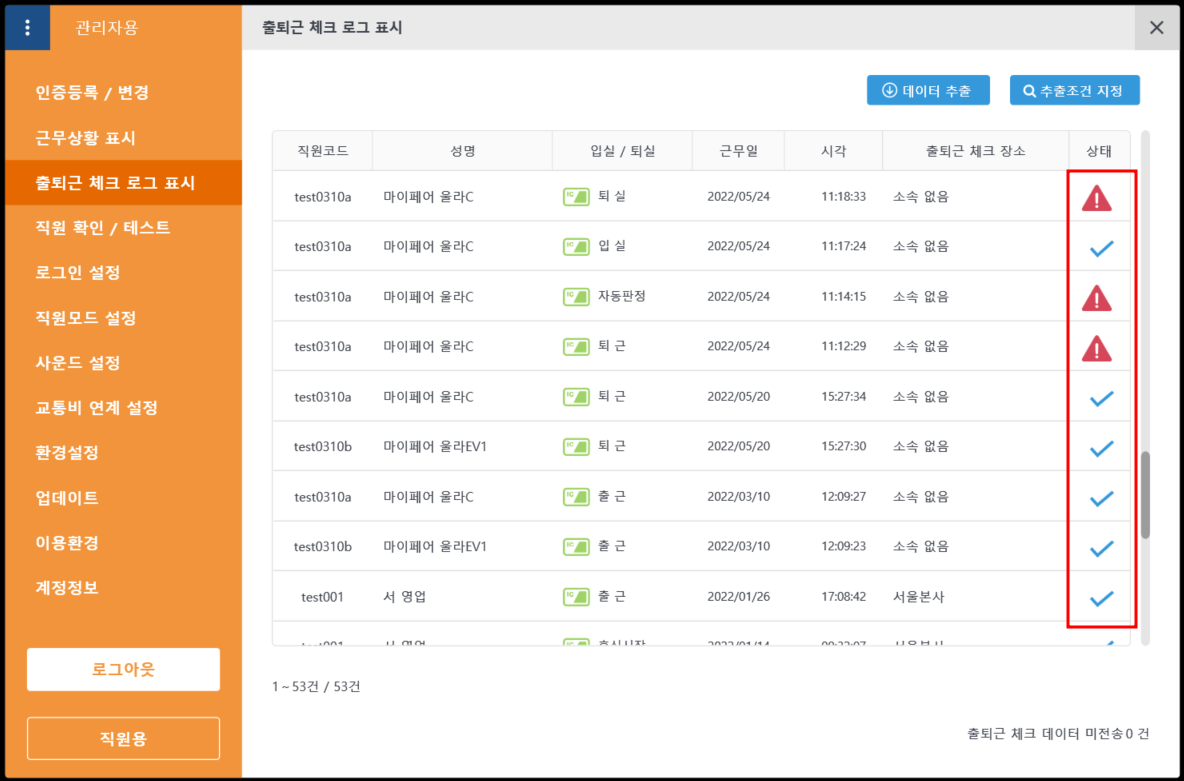Click the checkmark status for test001 row
The height and width of the screenshot is (781, 1184).
1101,598
